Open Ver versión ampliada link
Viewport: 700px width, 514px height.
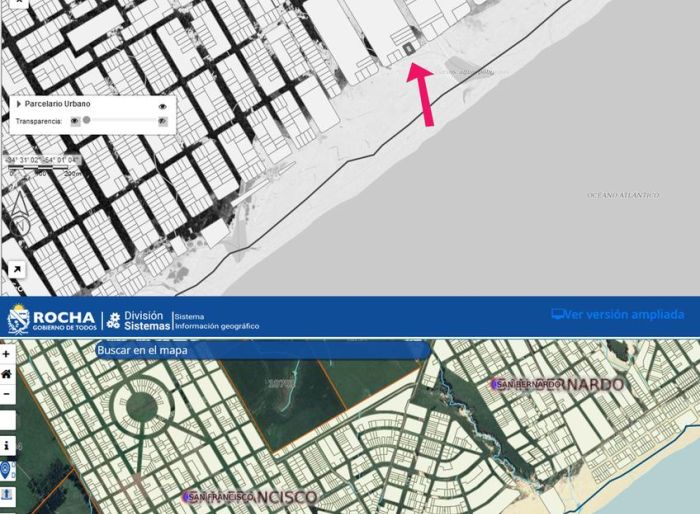click(617, 314)
